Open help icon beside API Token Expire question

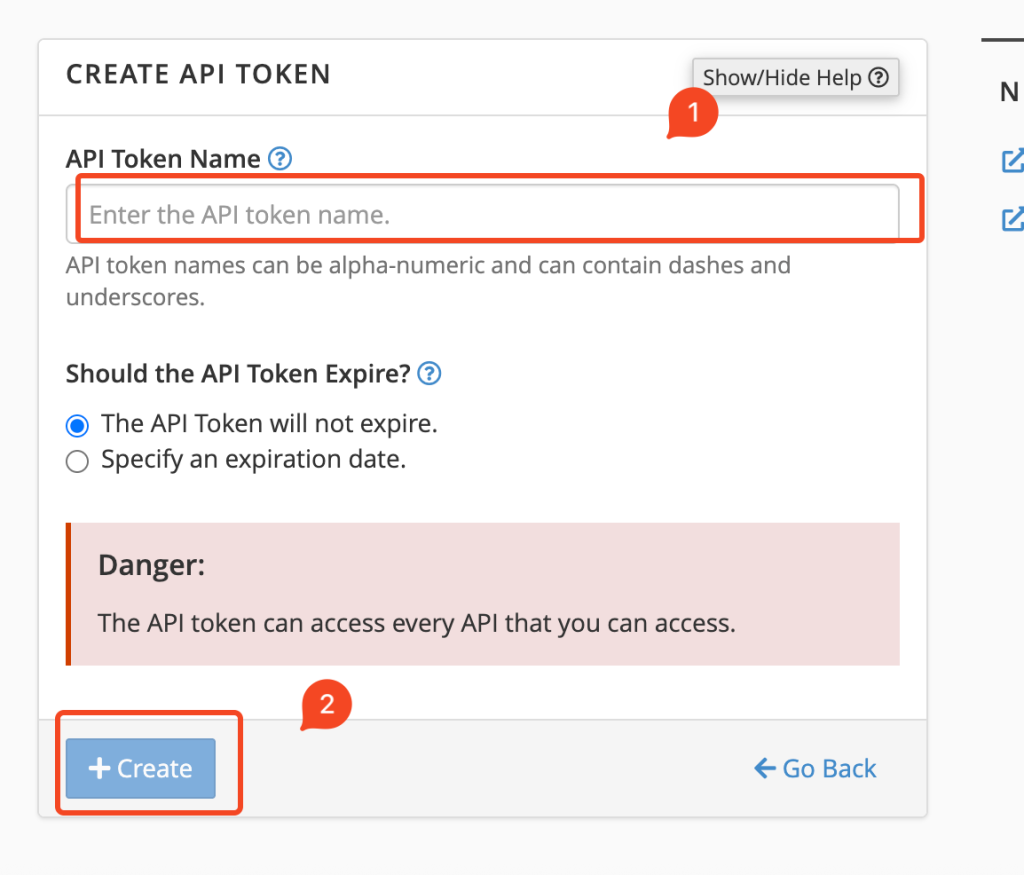pos(430,374)
